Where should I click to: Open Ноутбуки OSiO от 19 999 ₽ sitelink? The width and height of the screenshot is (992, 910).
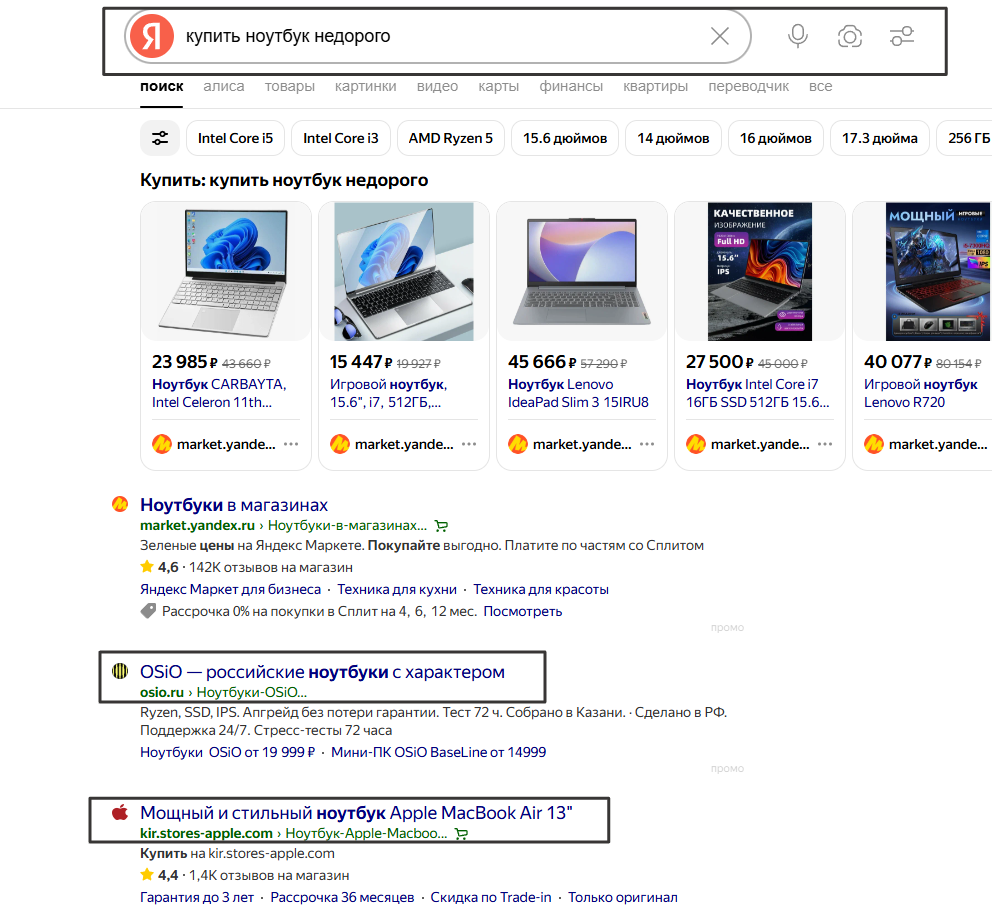pyautogui.click(x=227, y=752)
